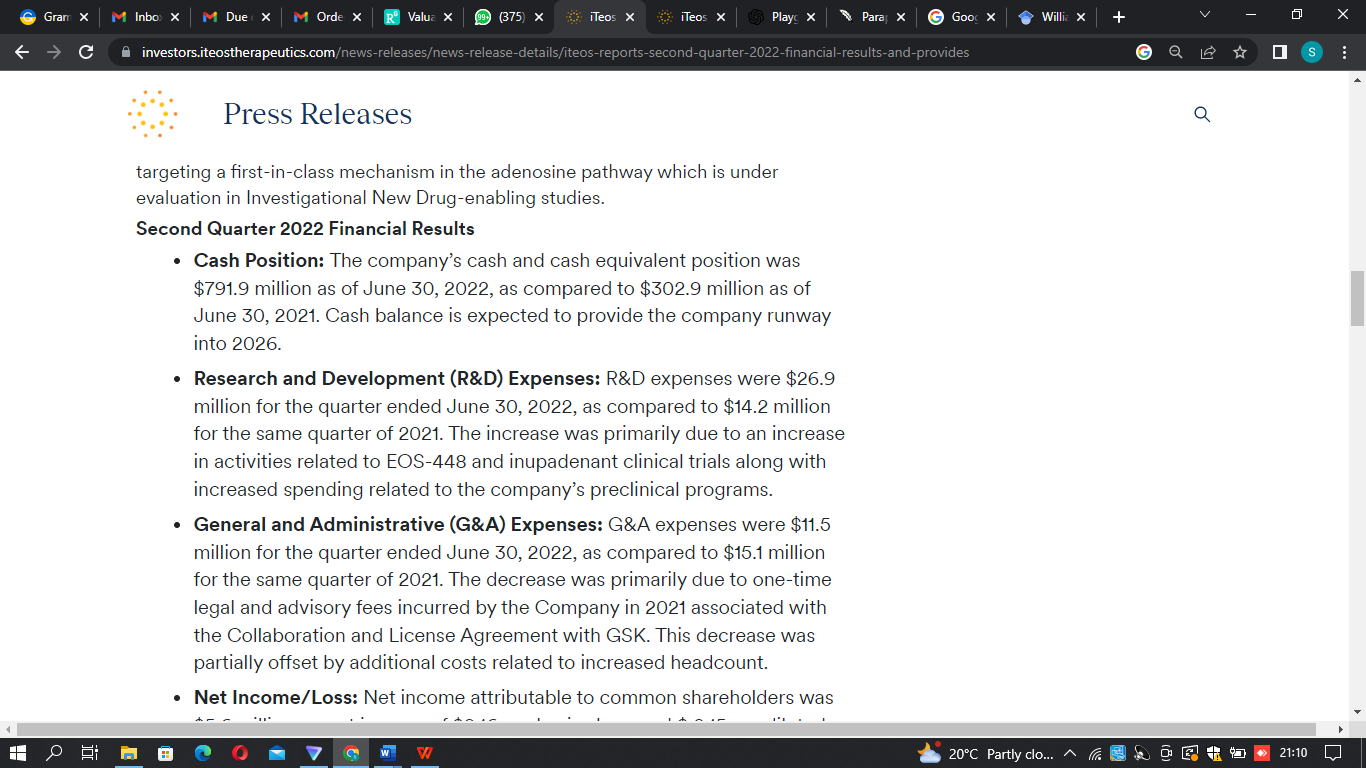This screenshot has width=1366, height=768.
Task: Open a new browser tab
Action: click(1119, 17)
